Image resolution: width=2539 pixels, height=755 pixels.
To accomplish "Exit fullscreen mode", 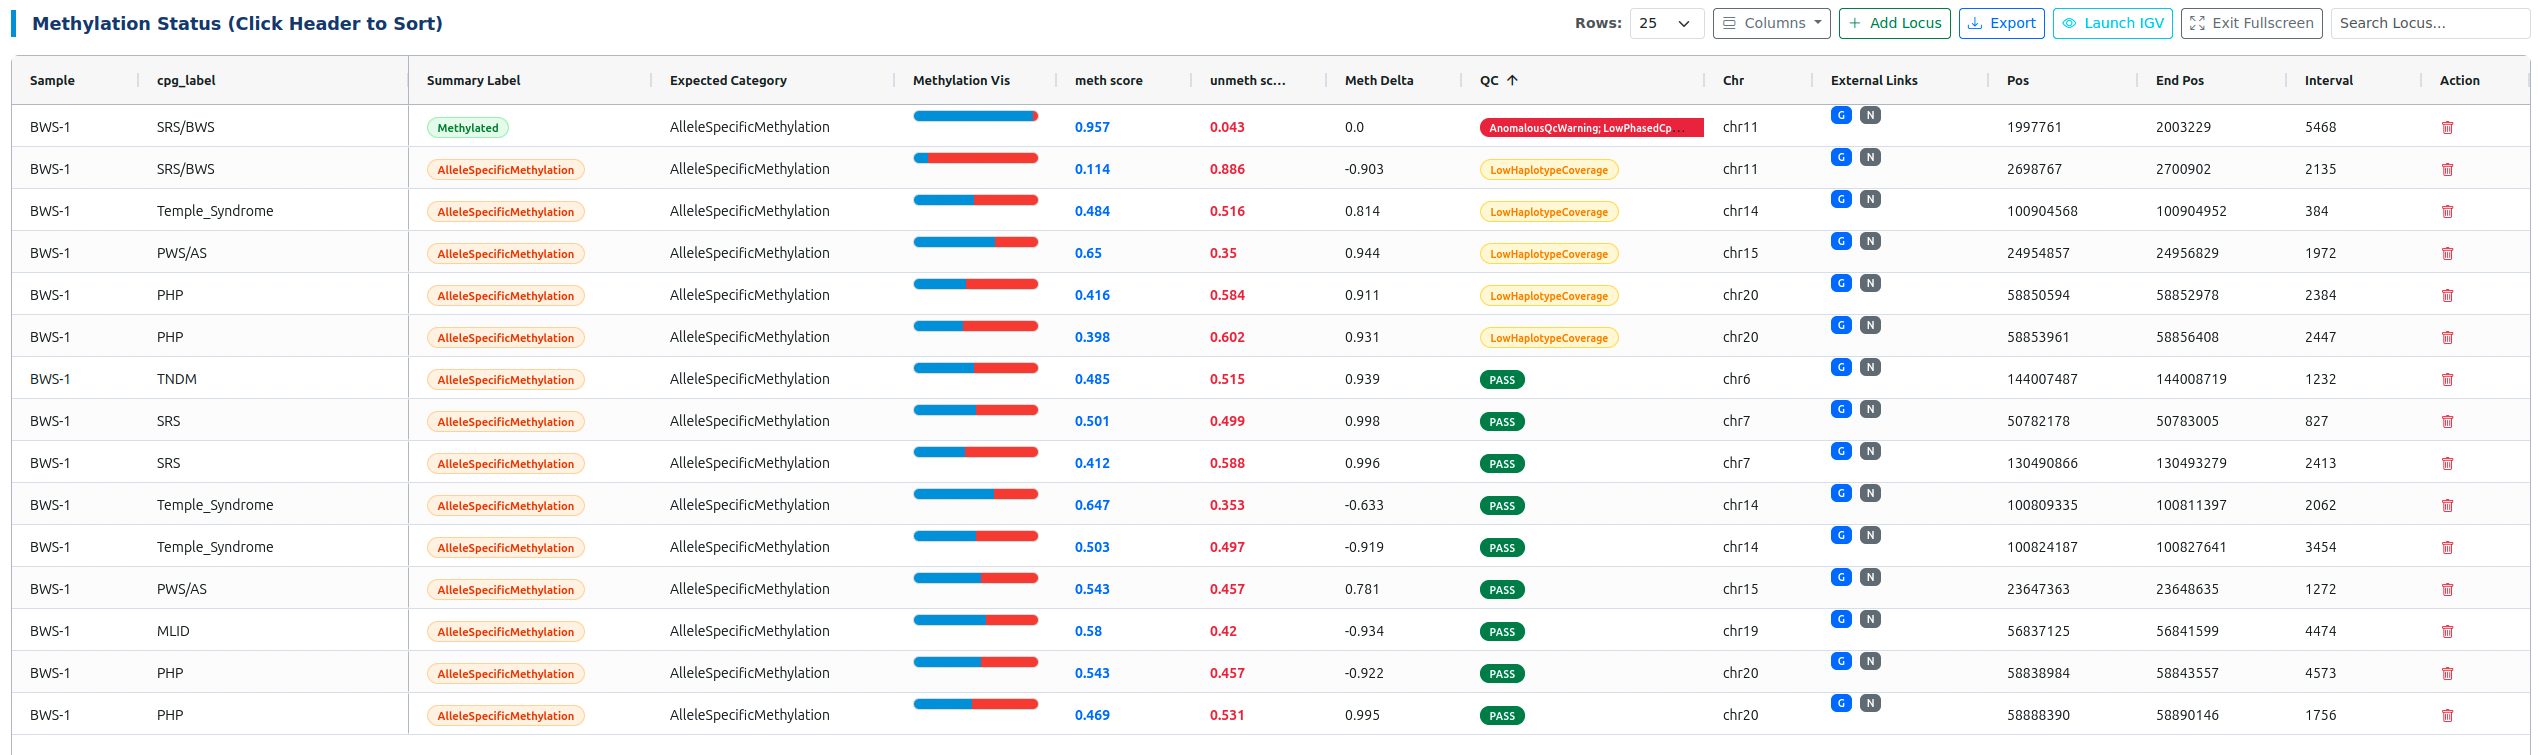I will point(2251,23).
